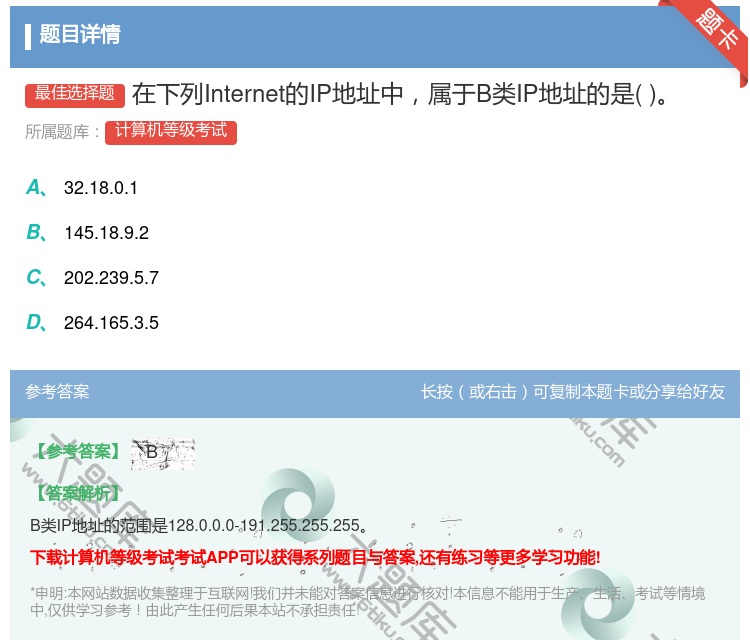Click the 【答案解析】 green label
The height and width of the screenshot is (640, 750).
pyautogui.click(x=78, y=493)
